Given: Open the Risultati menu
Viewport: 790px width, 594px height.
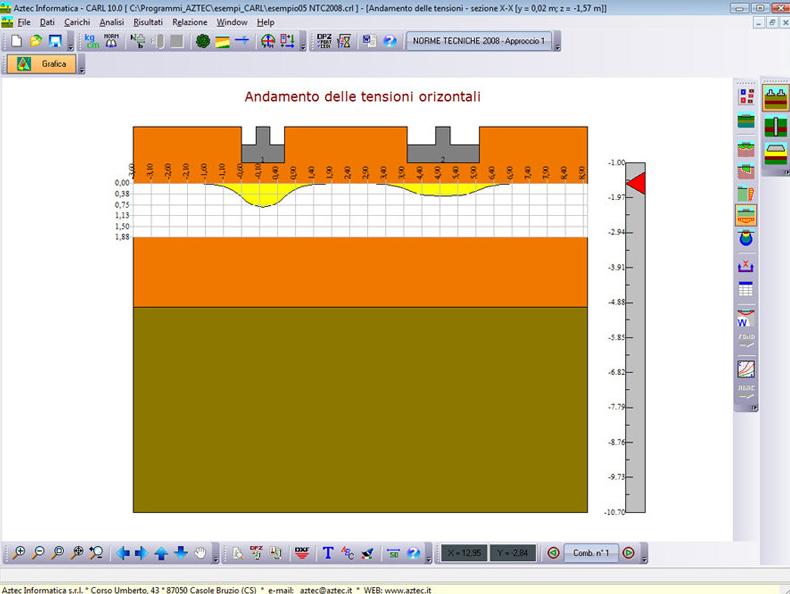Looking at the screenshot, I should (147, 21).
